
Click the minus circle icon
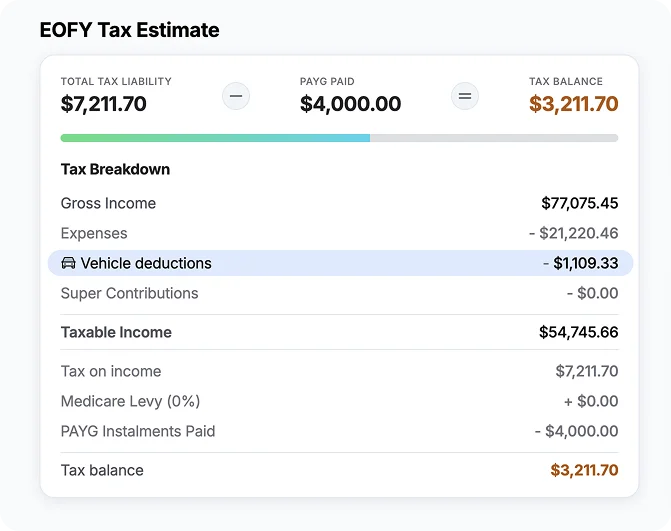coord(236,96)
